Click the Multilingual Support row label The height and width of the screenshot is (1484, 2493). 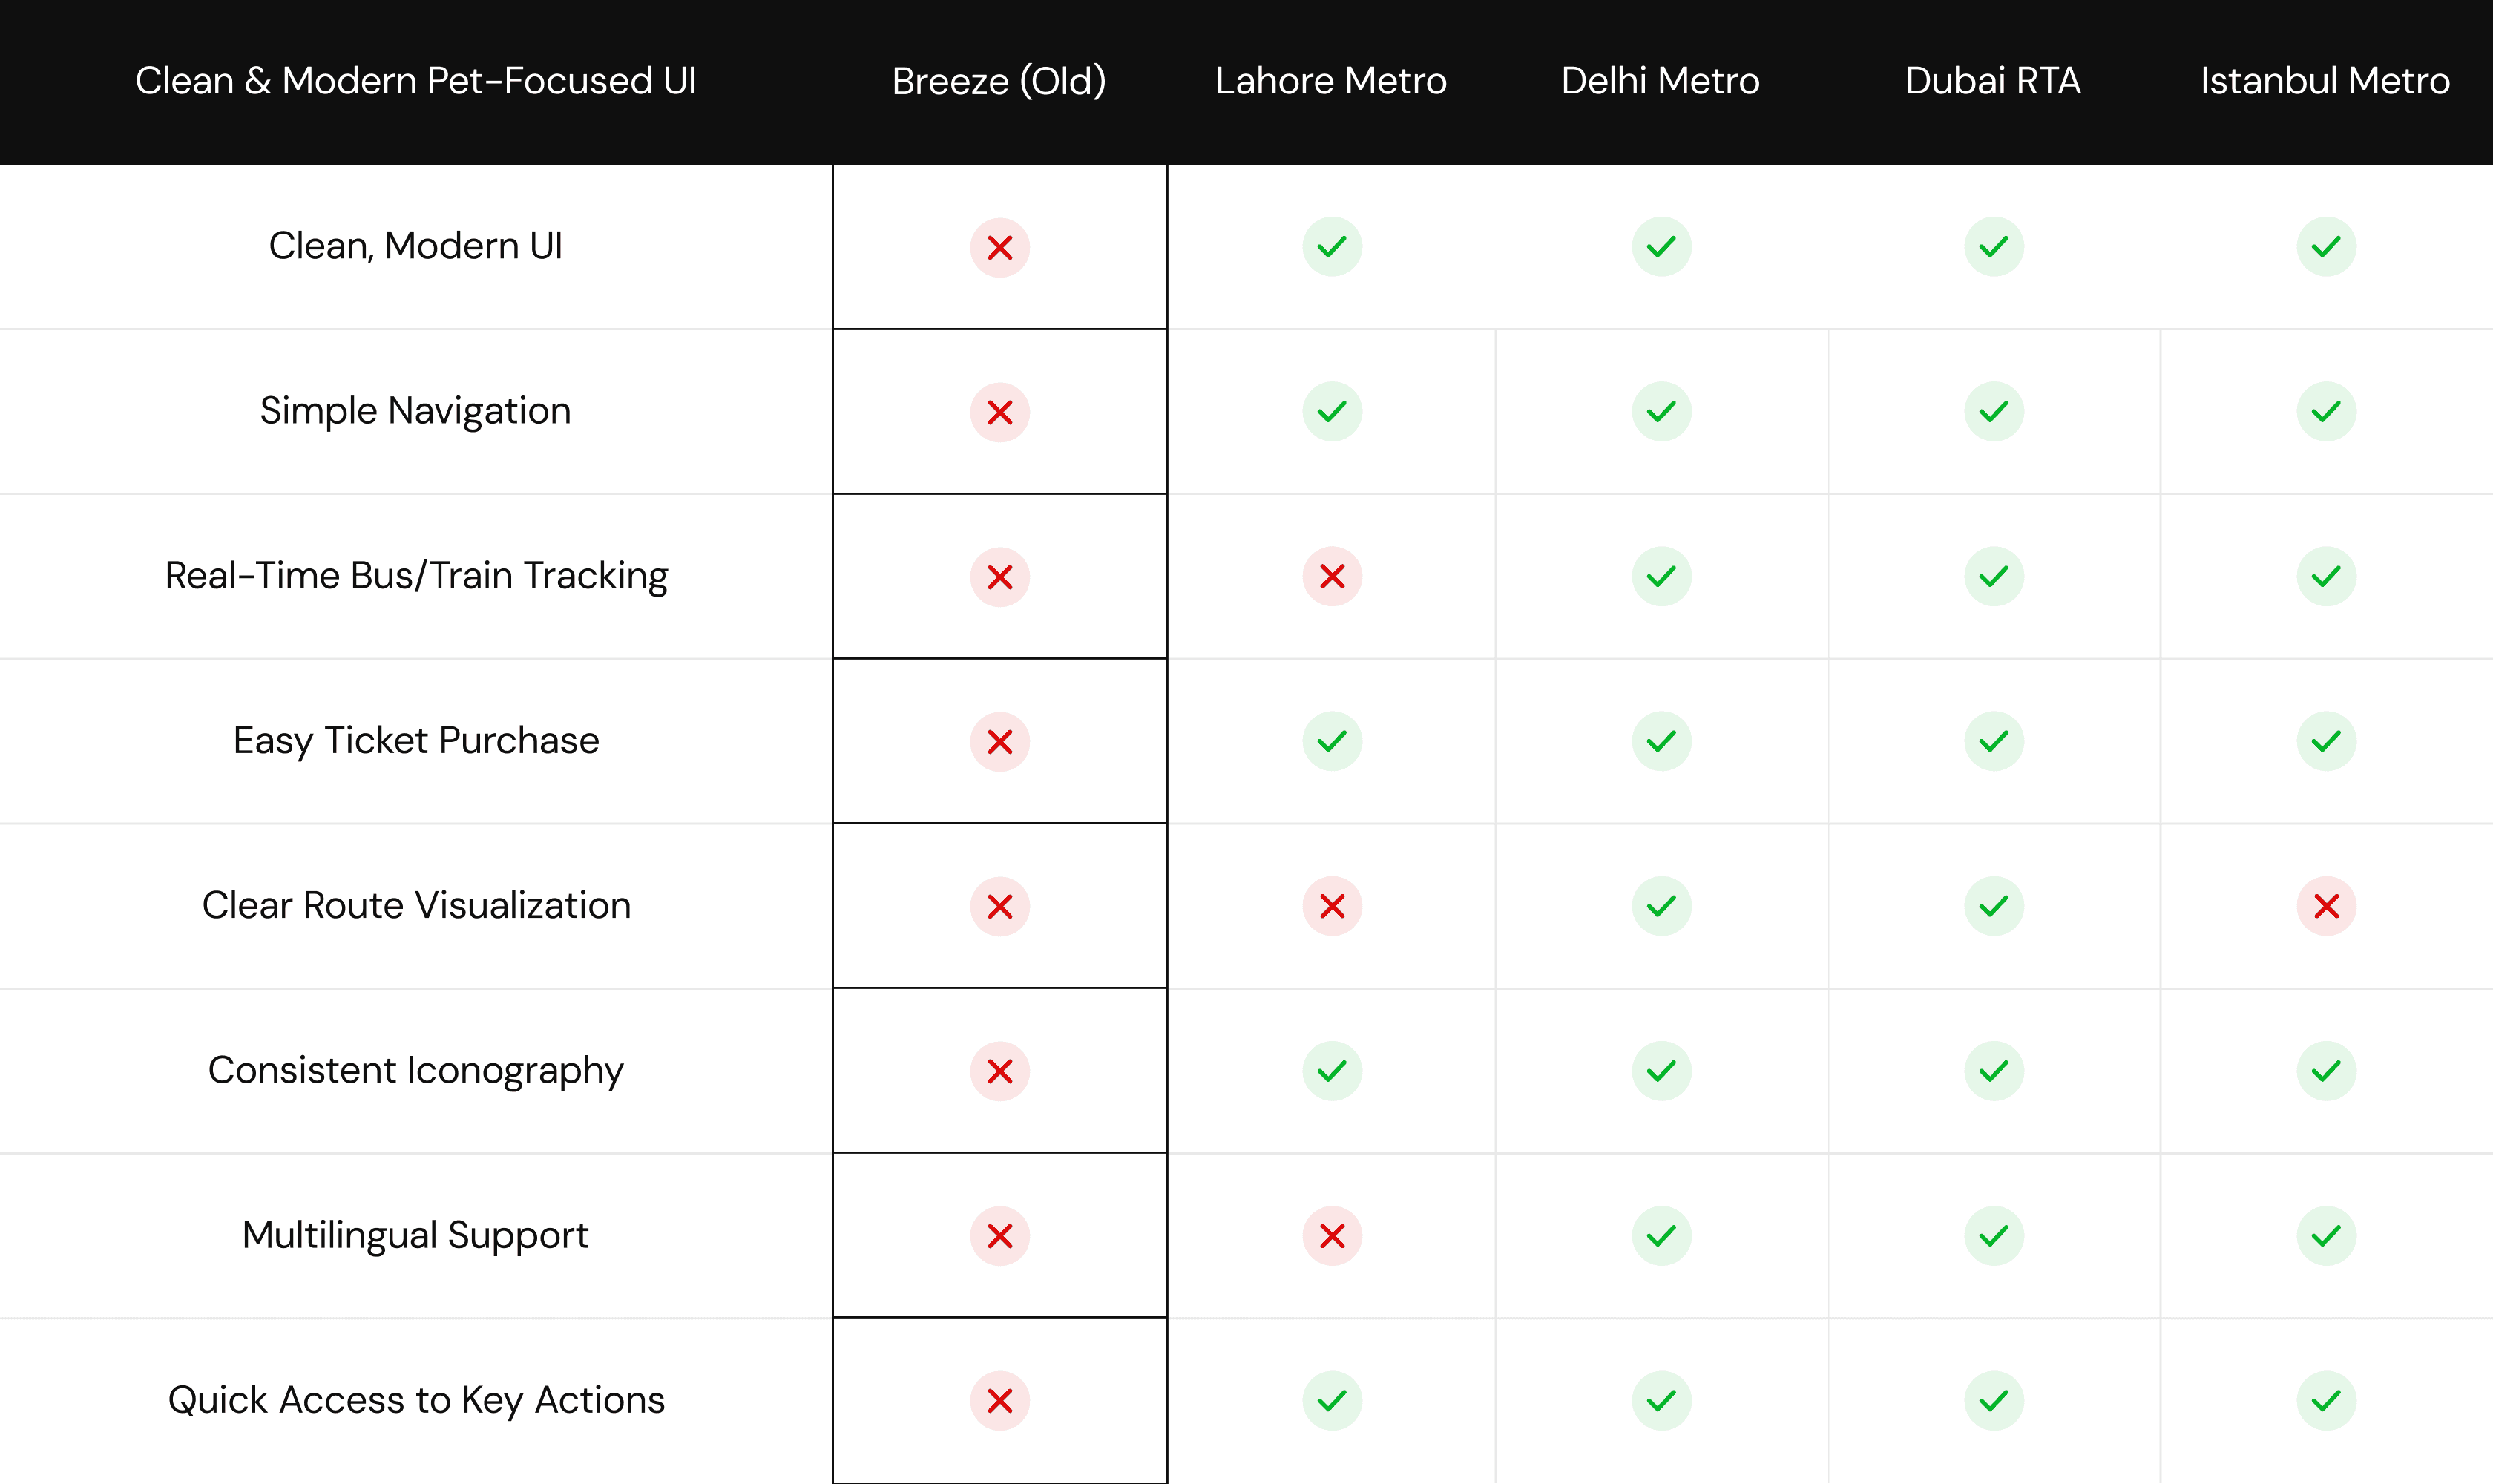point(415,1236)
